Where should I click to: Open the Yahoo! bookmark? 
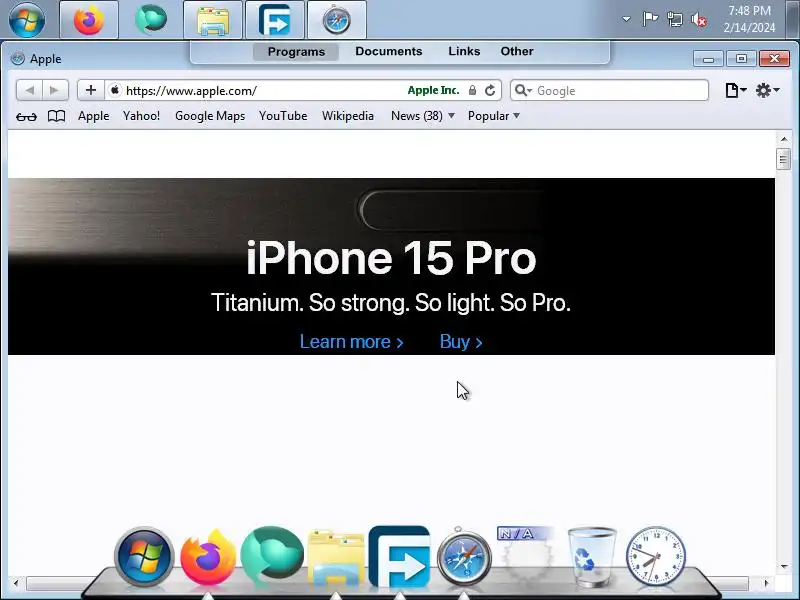pyautogui.click(x=141, y=116)
